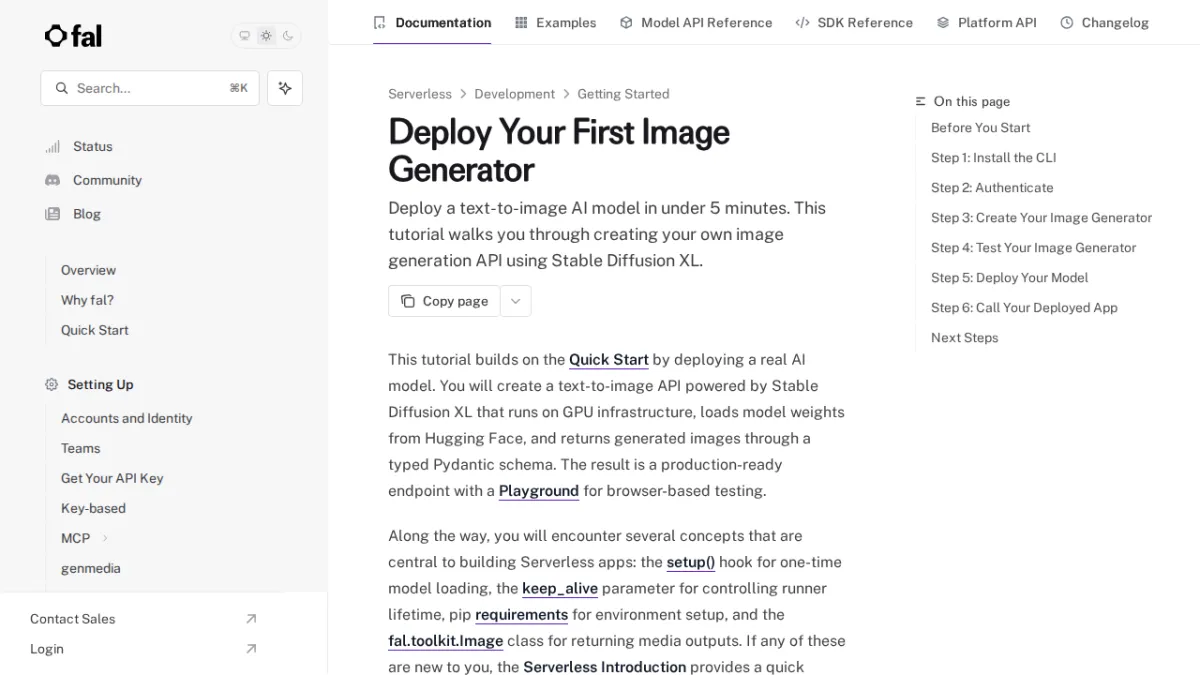Go to Getting Started breadcrumb

coord(623,94)
